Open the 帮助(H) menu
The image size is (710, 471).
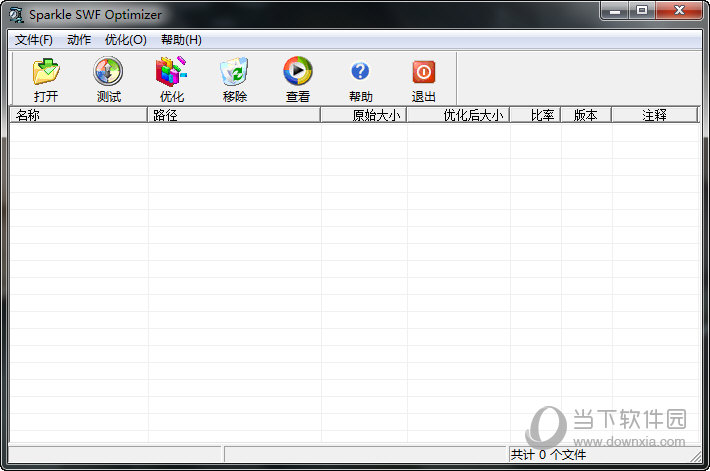coord(181,40)
